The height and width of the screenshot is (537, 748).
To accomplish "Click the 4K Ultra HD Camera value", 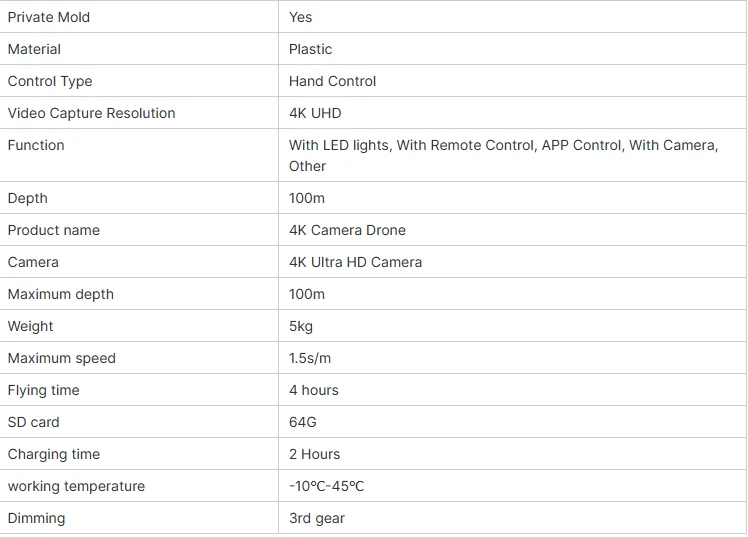I will pyautogui.click(x=355, y=262).
